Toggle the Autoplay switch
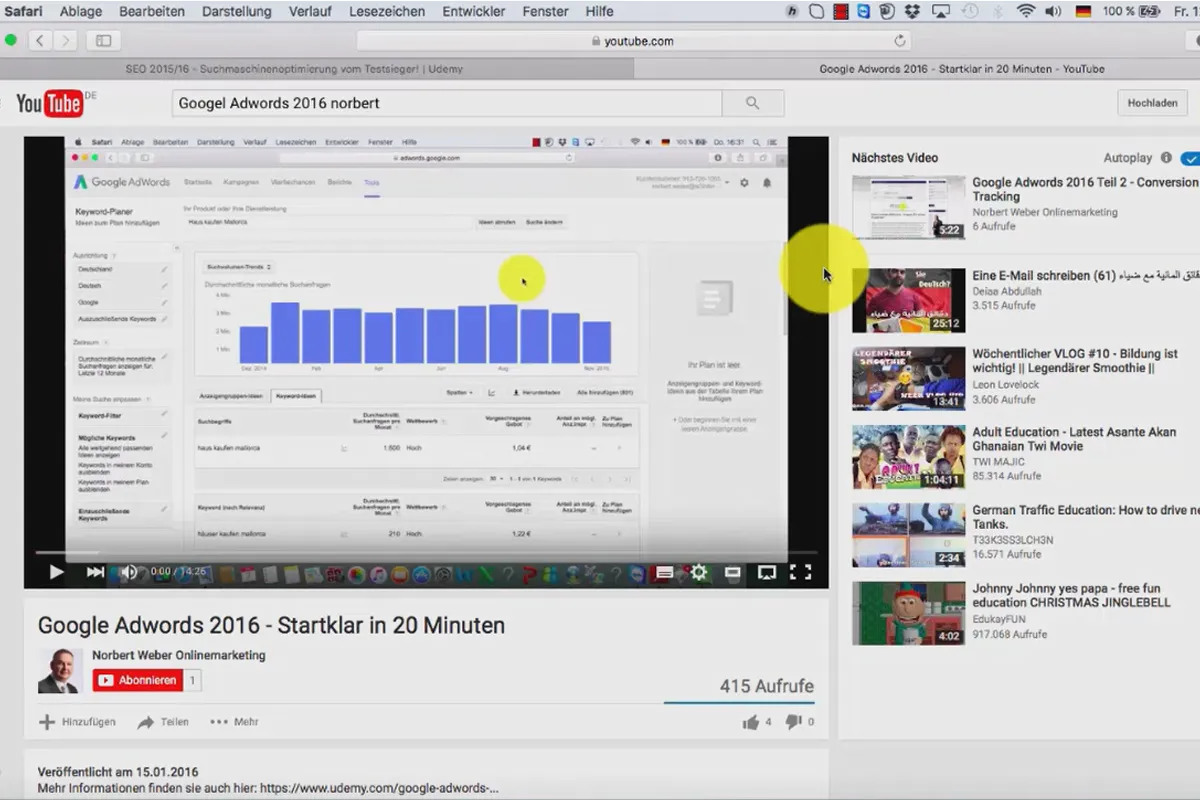The width and height of the screenshot is (1200, 800). [1190, 158]
